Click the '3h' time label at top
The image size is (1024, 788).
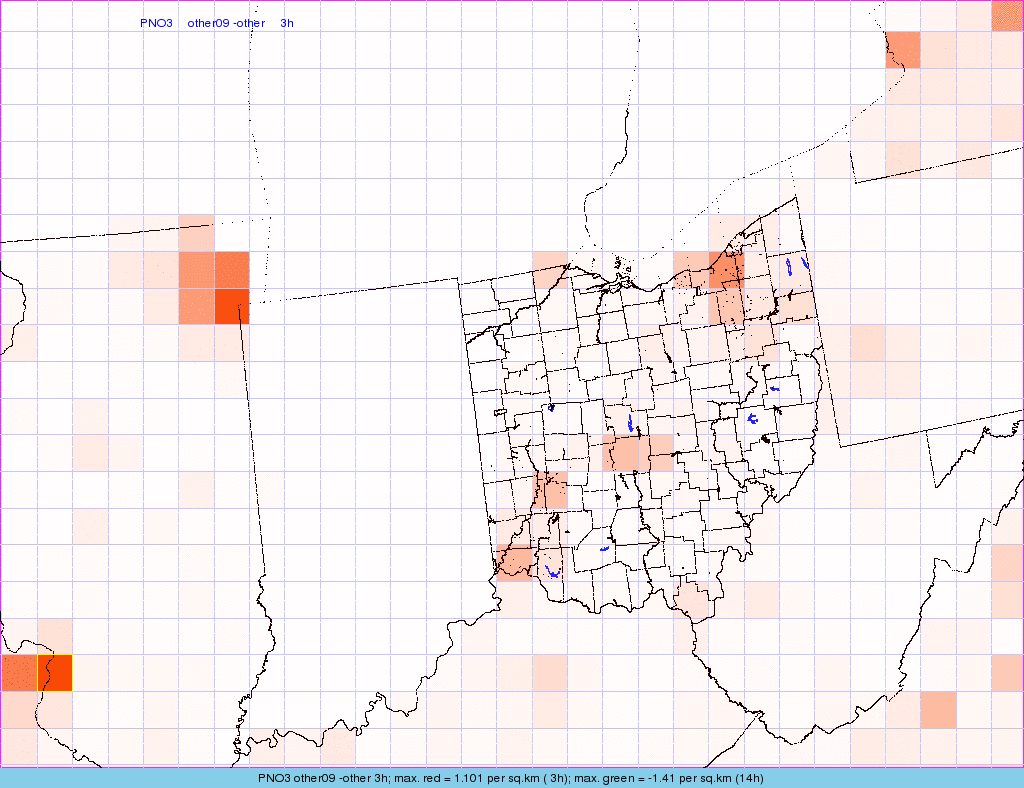click(x=287, y=23)
